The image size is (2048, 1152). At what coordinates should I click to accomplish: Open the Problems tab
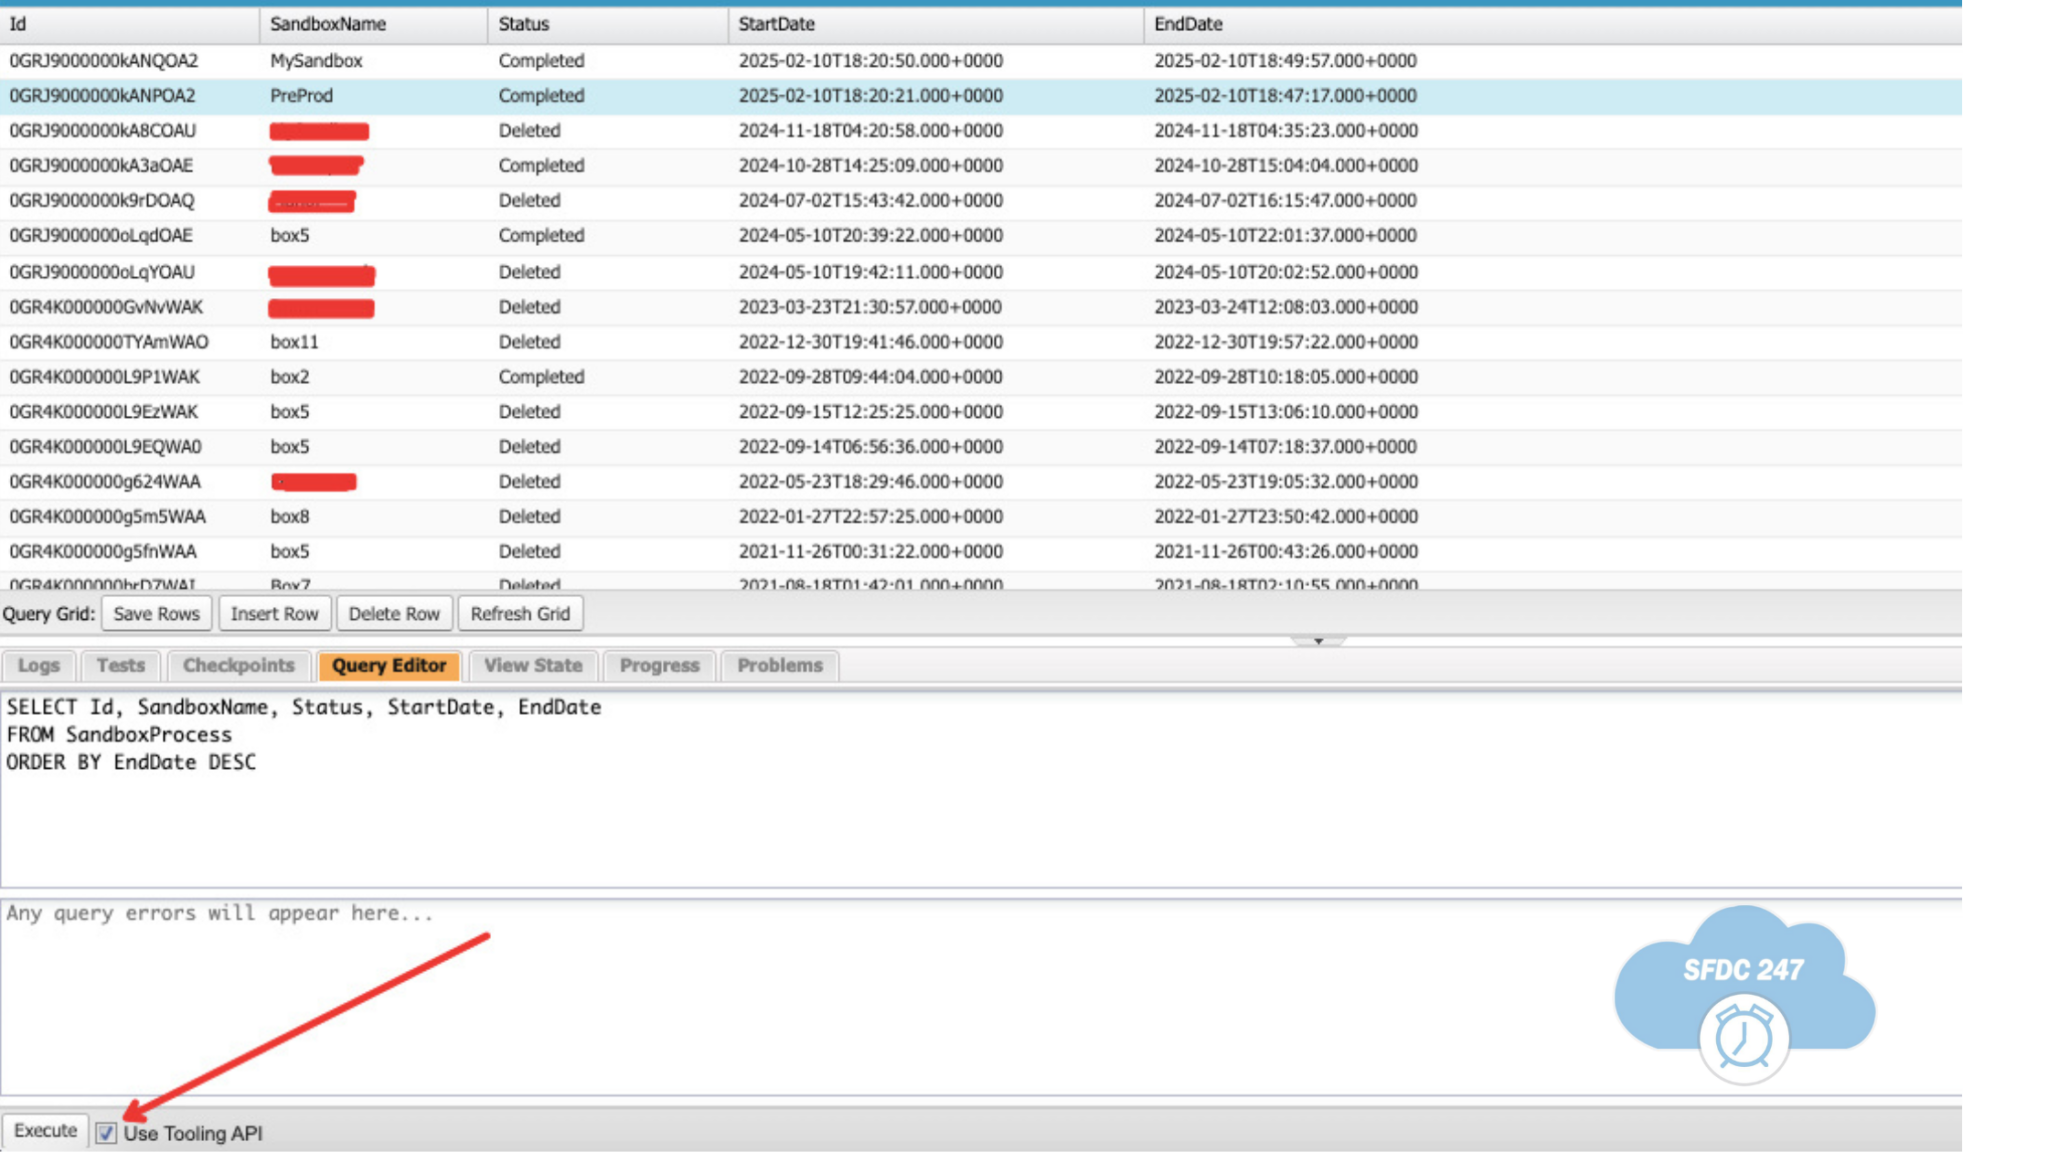[x=779, y=665]
